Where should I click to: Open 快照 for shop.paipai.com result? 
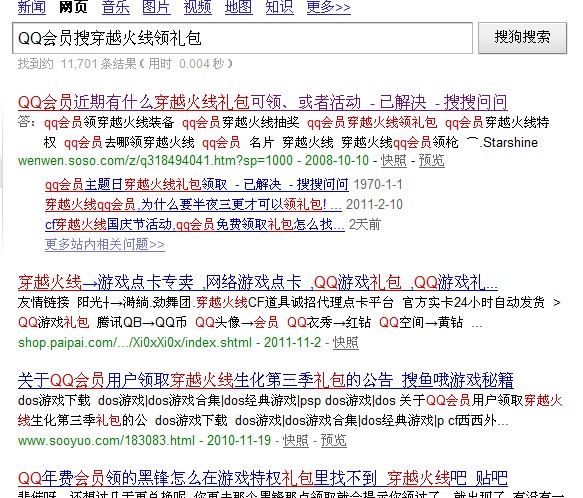[x=345, y=342]
